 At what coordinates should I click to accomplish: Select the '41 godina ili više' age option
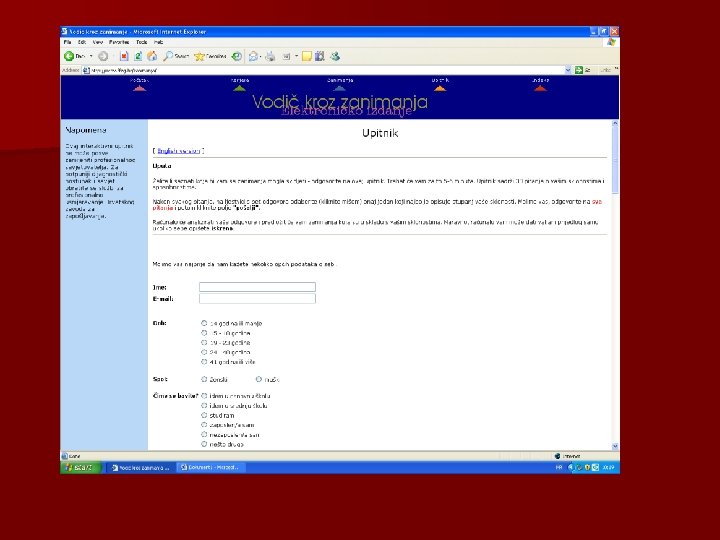coord(204,362)
